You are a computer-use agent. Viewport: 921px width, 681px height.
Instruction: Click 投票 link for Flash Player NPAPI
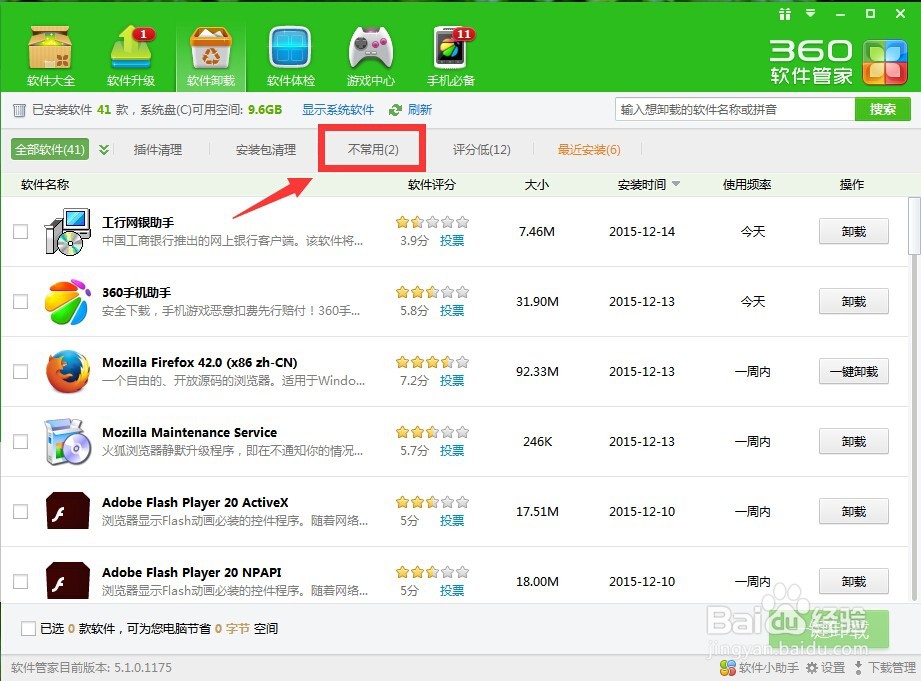452,591
